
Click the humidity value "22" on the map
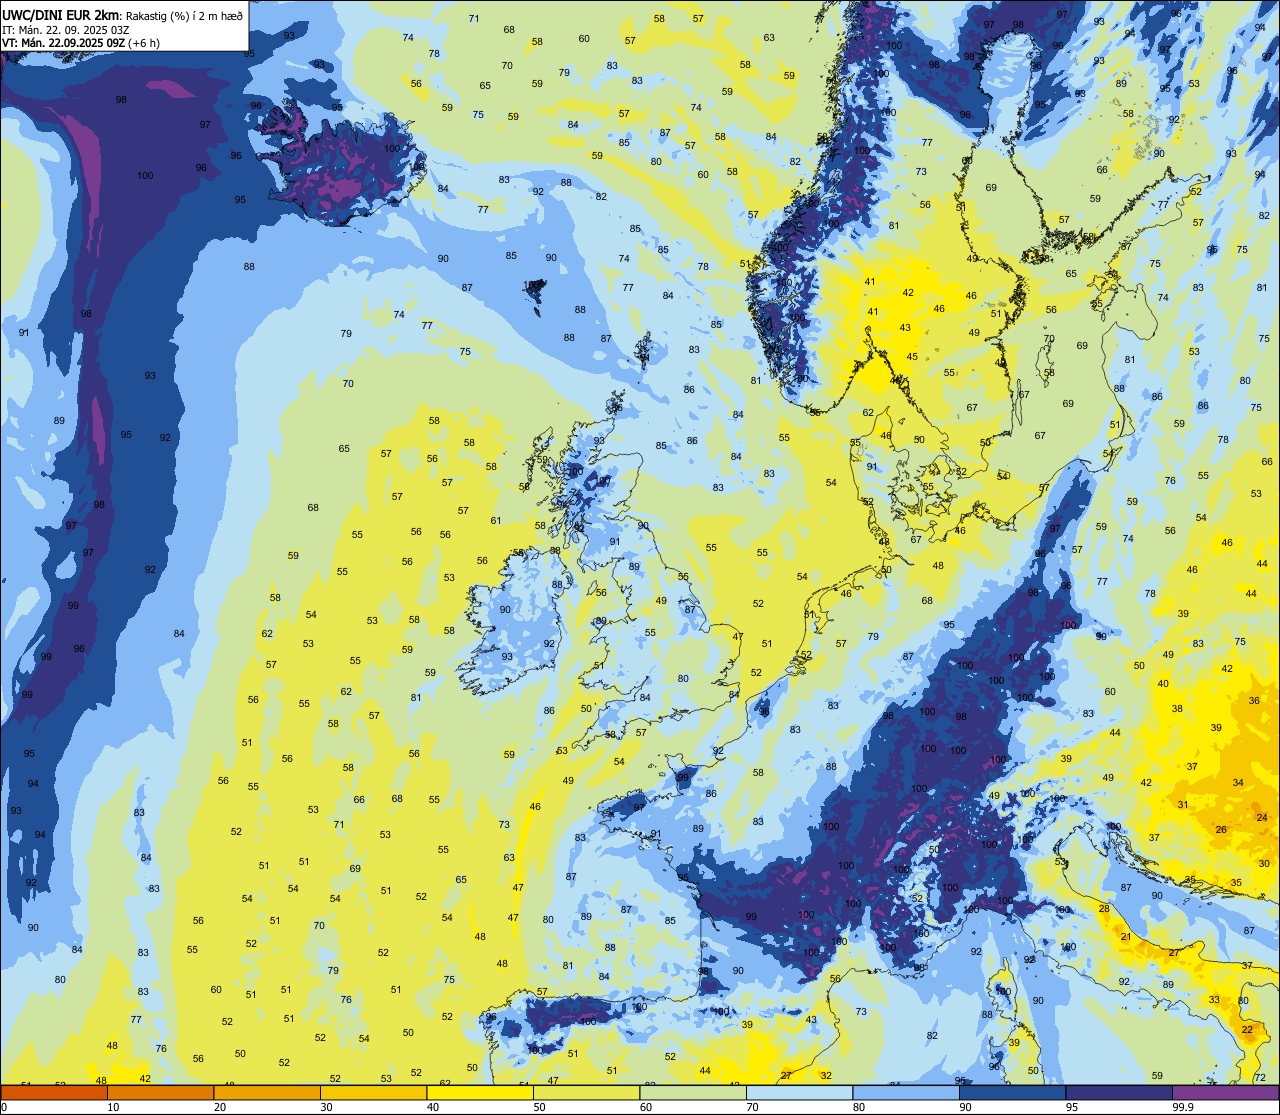1247,1029
